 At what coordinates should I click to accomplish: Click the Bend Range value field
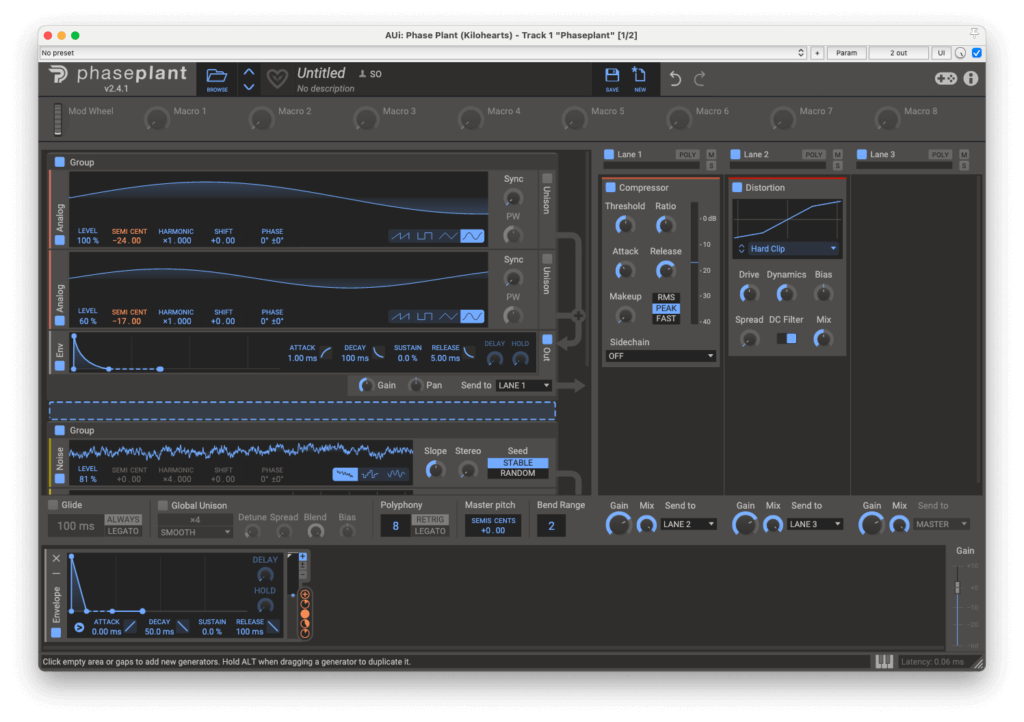(x=551, y=526)
